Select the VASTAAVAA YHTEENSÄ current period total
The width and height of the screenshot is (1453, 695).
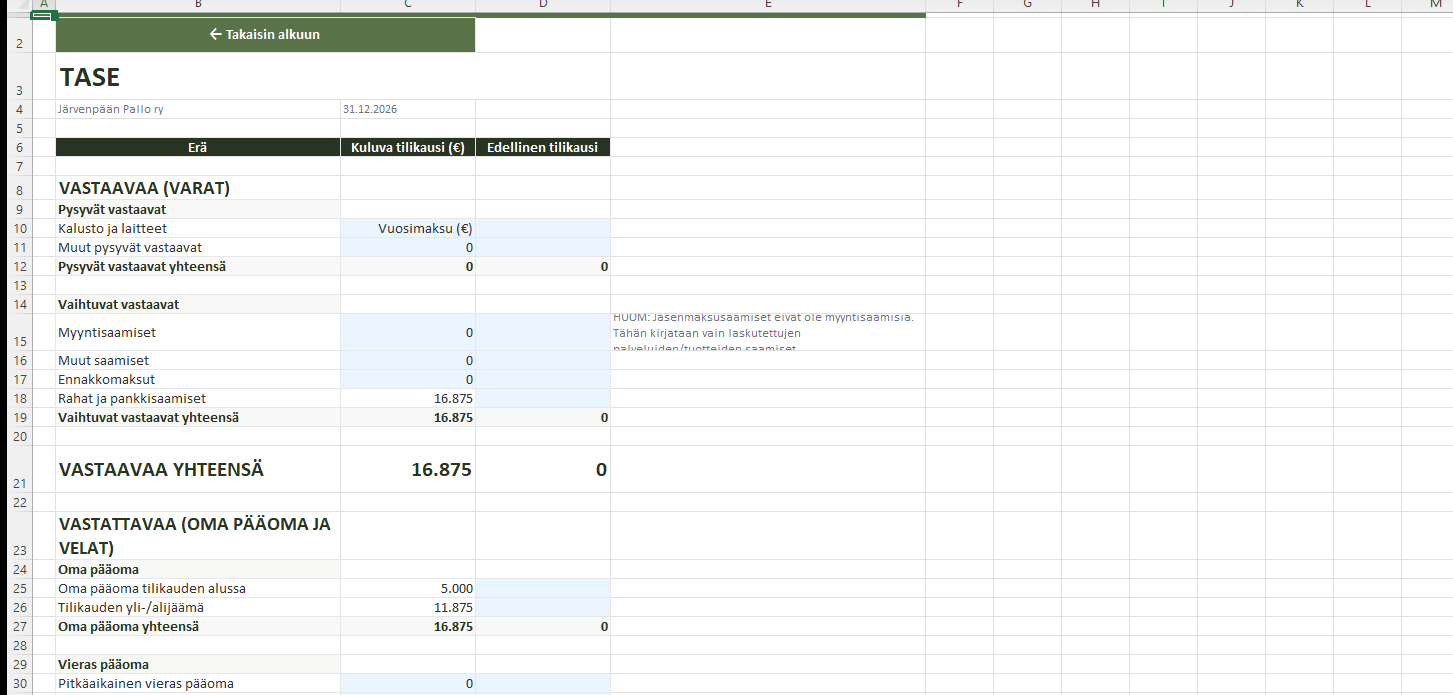tap(407, 470)
